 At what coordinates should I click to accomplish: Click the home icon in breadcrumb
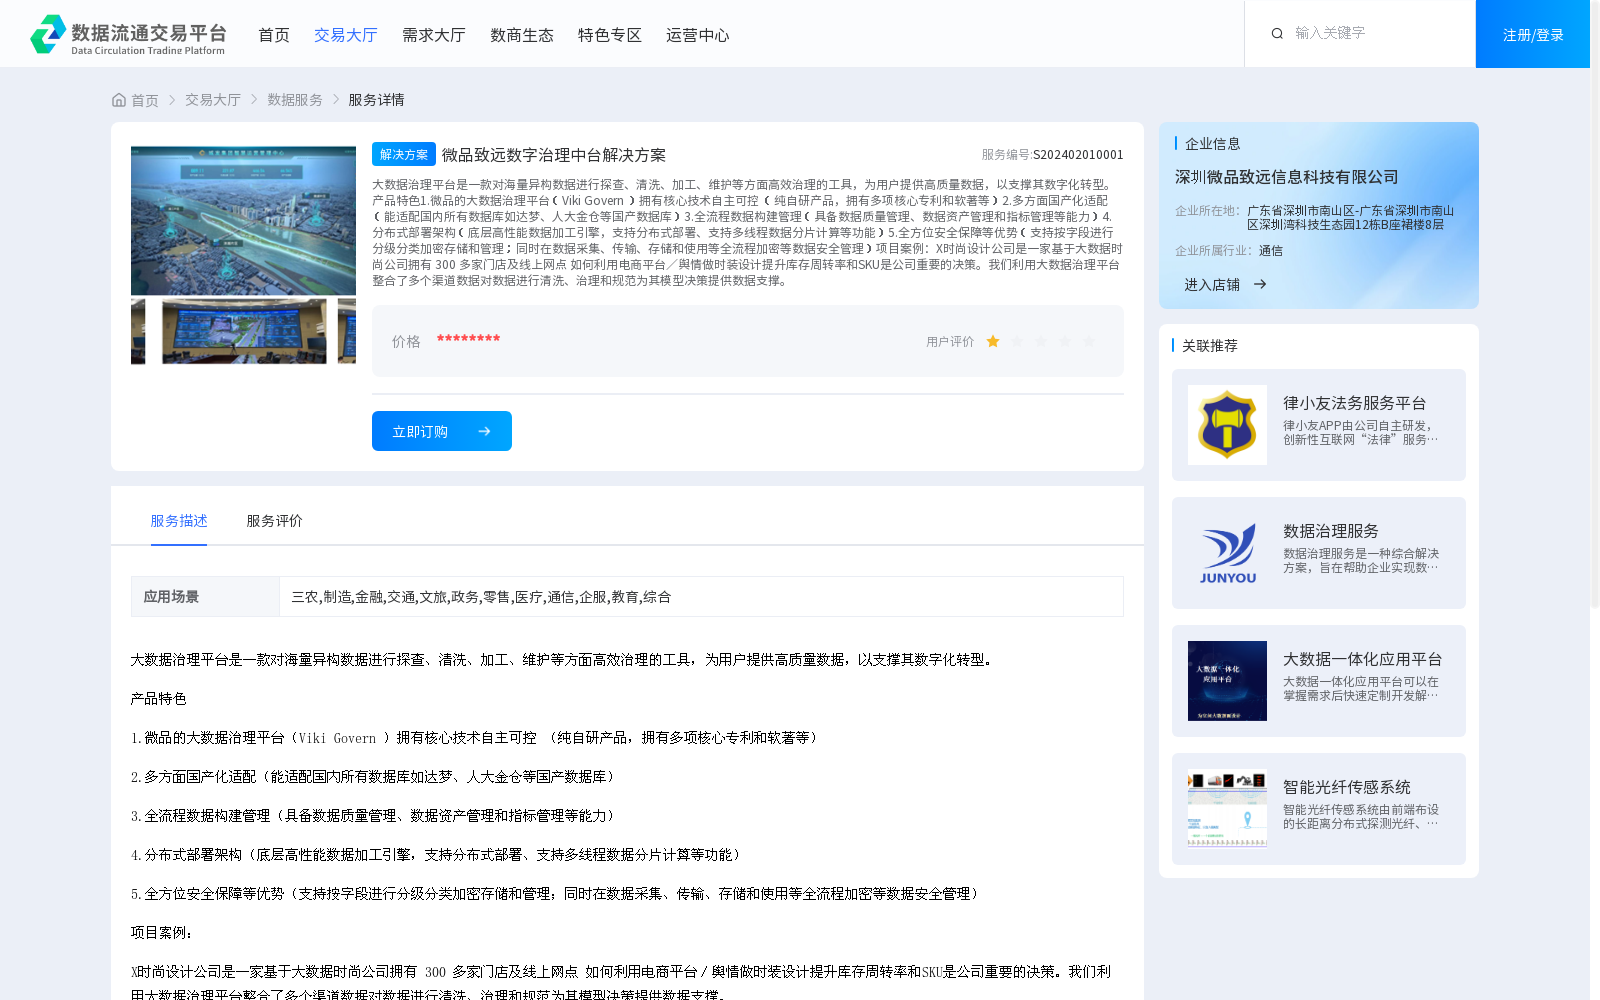pos(119,100)
